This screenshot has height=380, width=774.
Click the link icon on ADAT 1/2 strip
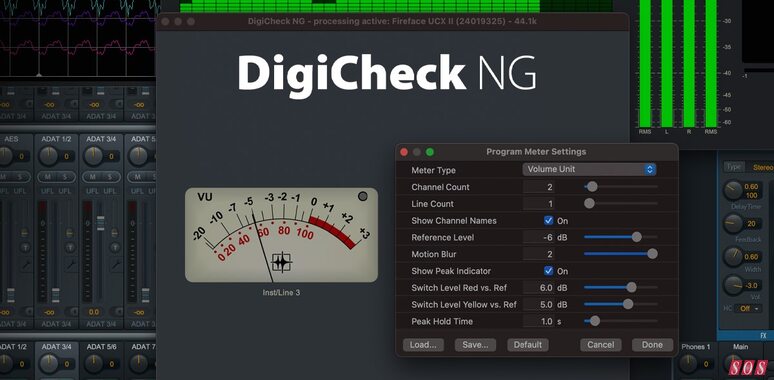tap(70, 232)
